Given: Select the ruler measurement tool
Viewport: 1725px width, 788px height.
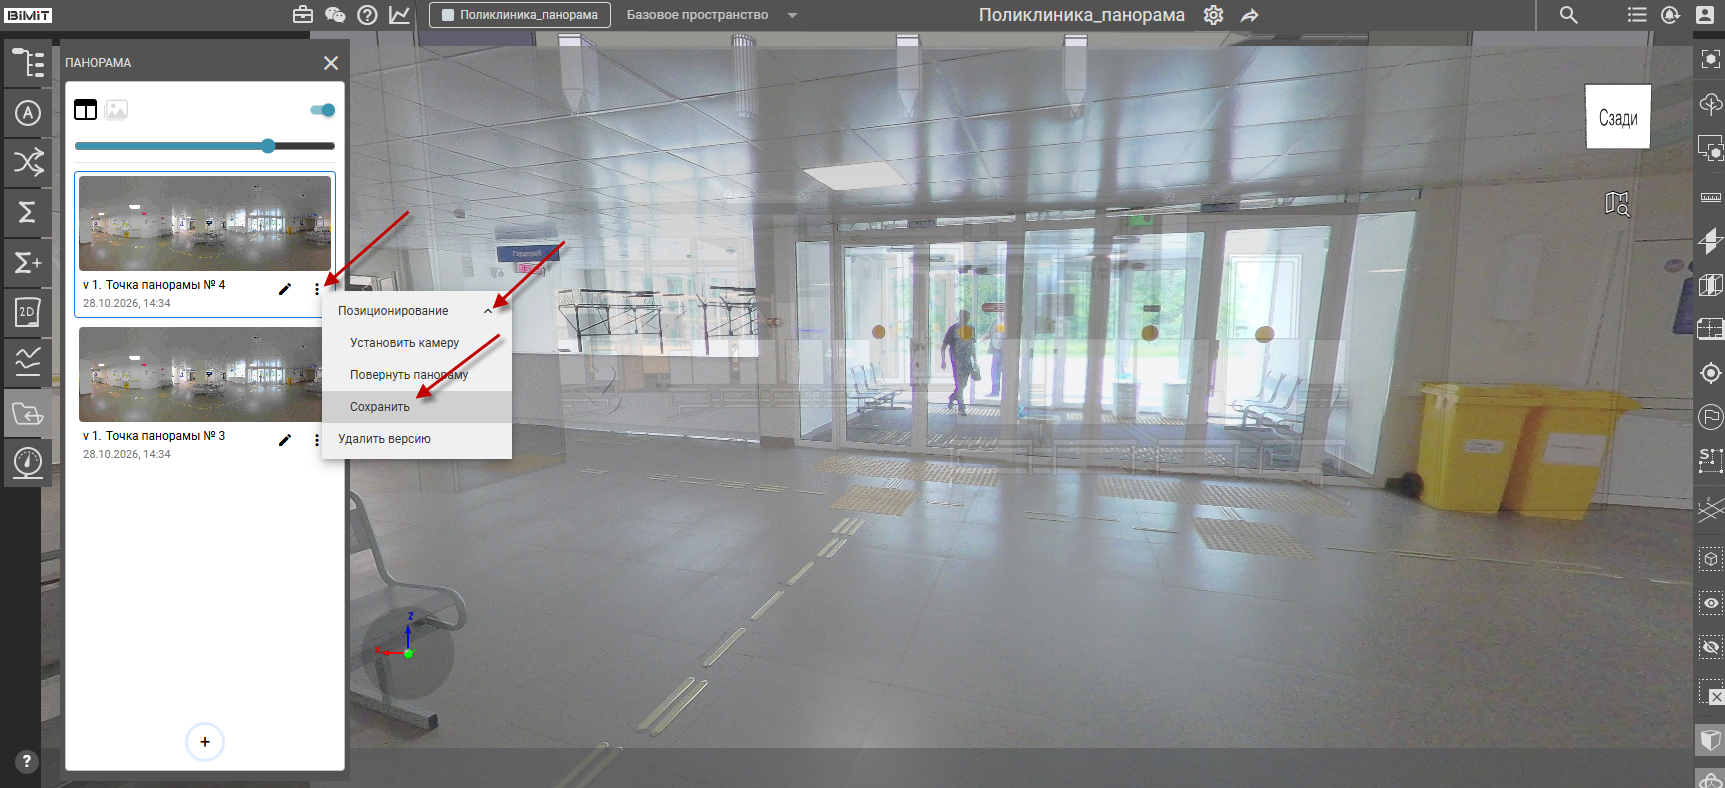Looking at the screenshot, I should pos(1711,197).
